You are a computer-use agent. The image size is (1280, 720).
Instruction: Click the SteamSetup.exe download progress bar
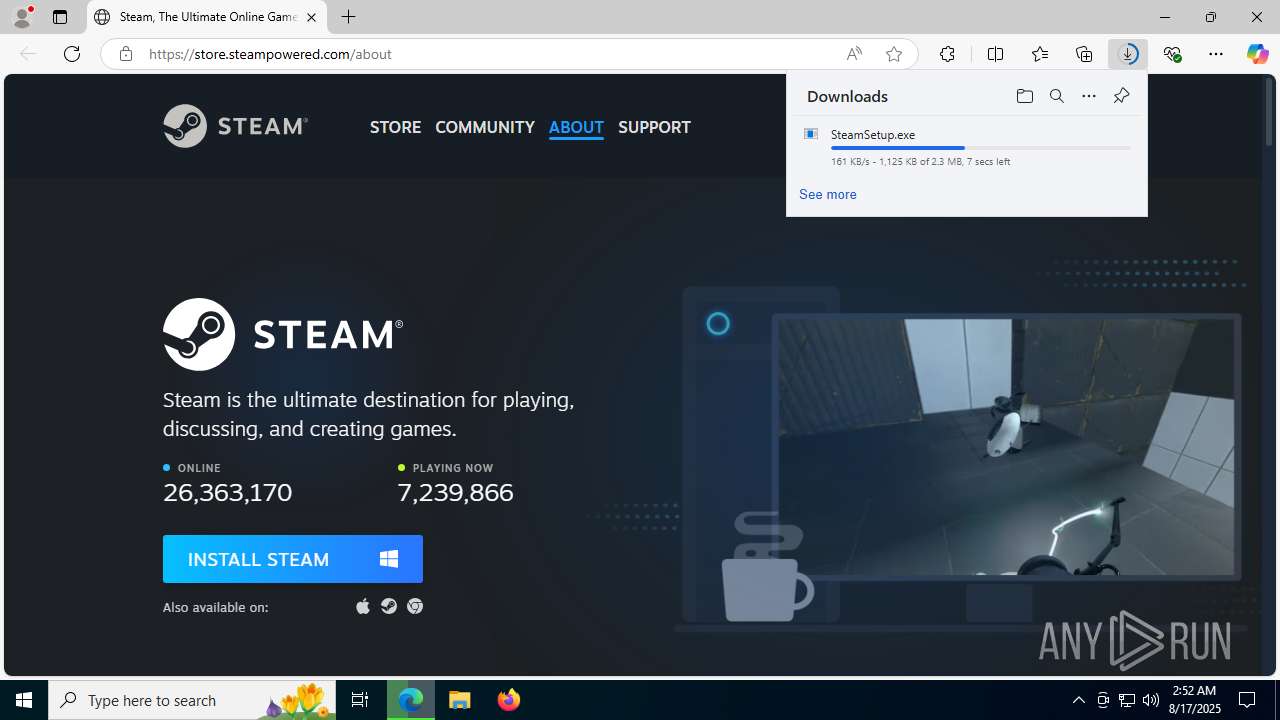981,148
